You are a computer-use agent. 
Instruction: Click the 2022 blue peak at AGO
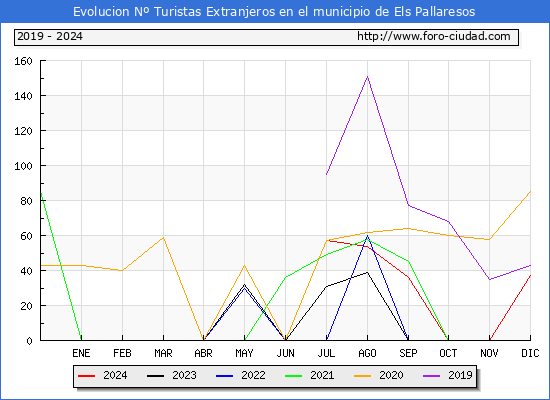[x=367, y=236]
